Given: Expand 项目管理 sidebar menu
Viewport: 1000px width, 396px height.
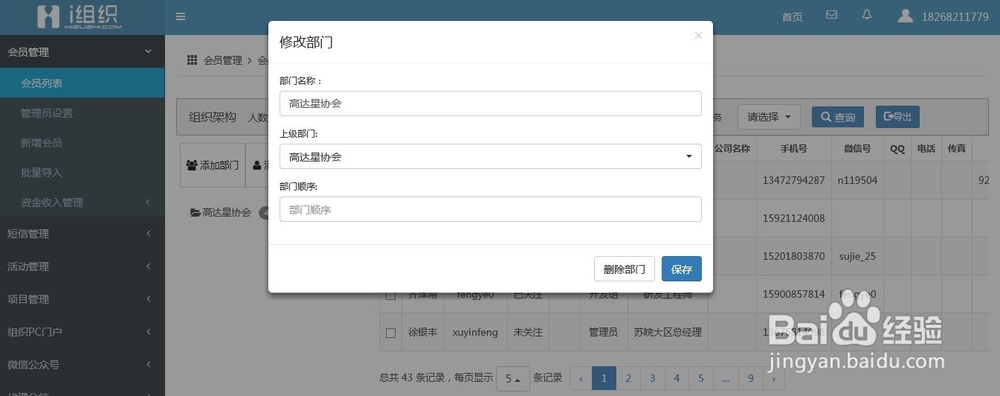Looking at the screenshot, I should [82, 299].
